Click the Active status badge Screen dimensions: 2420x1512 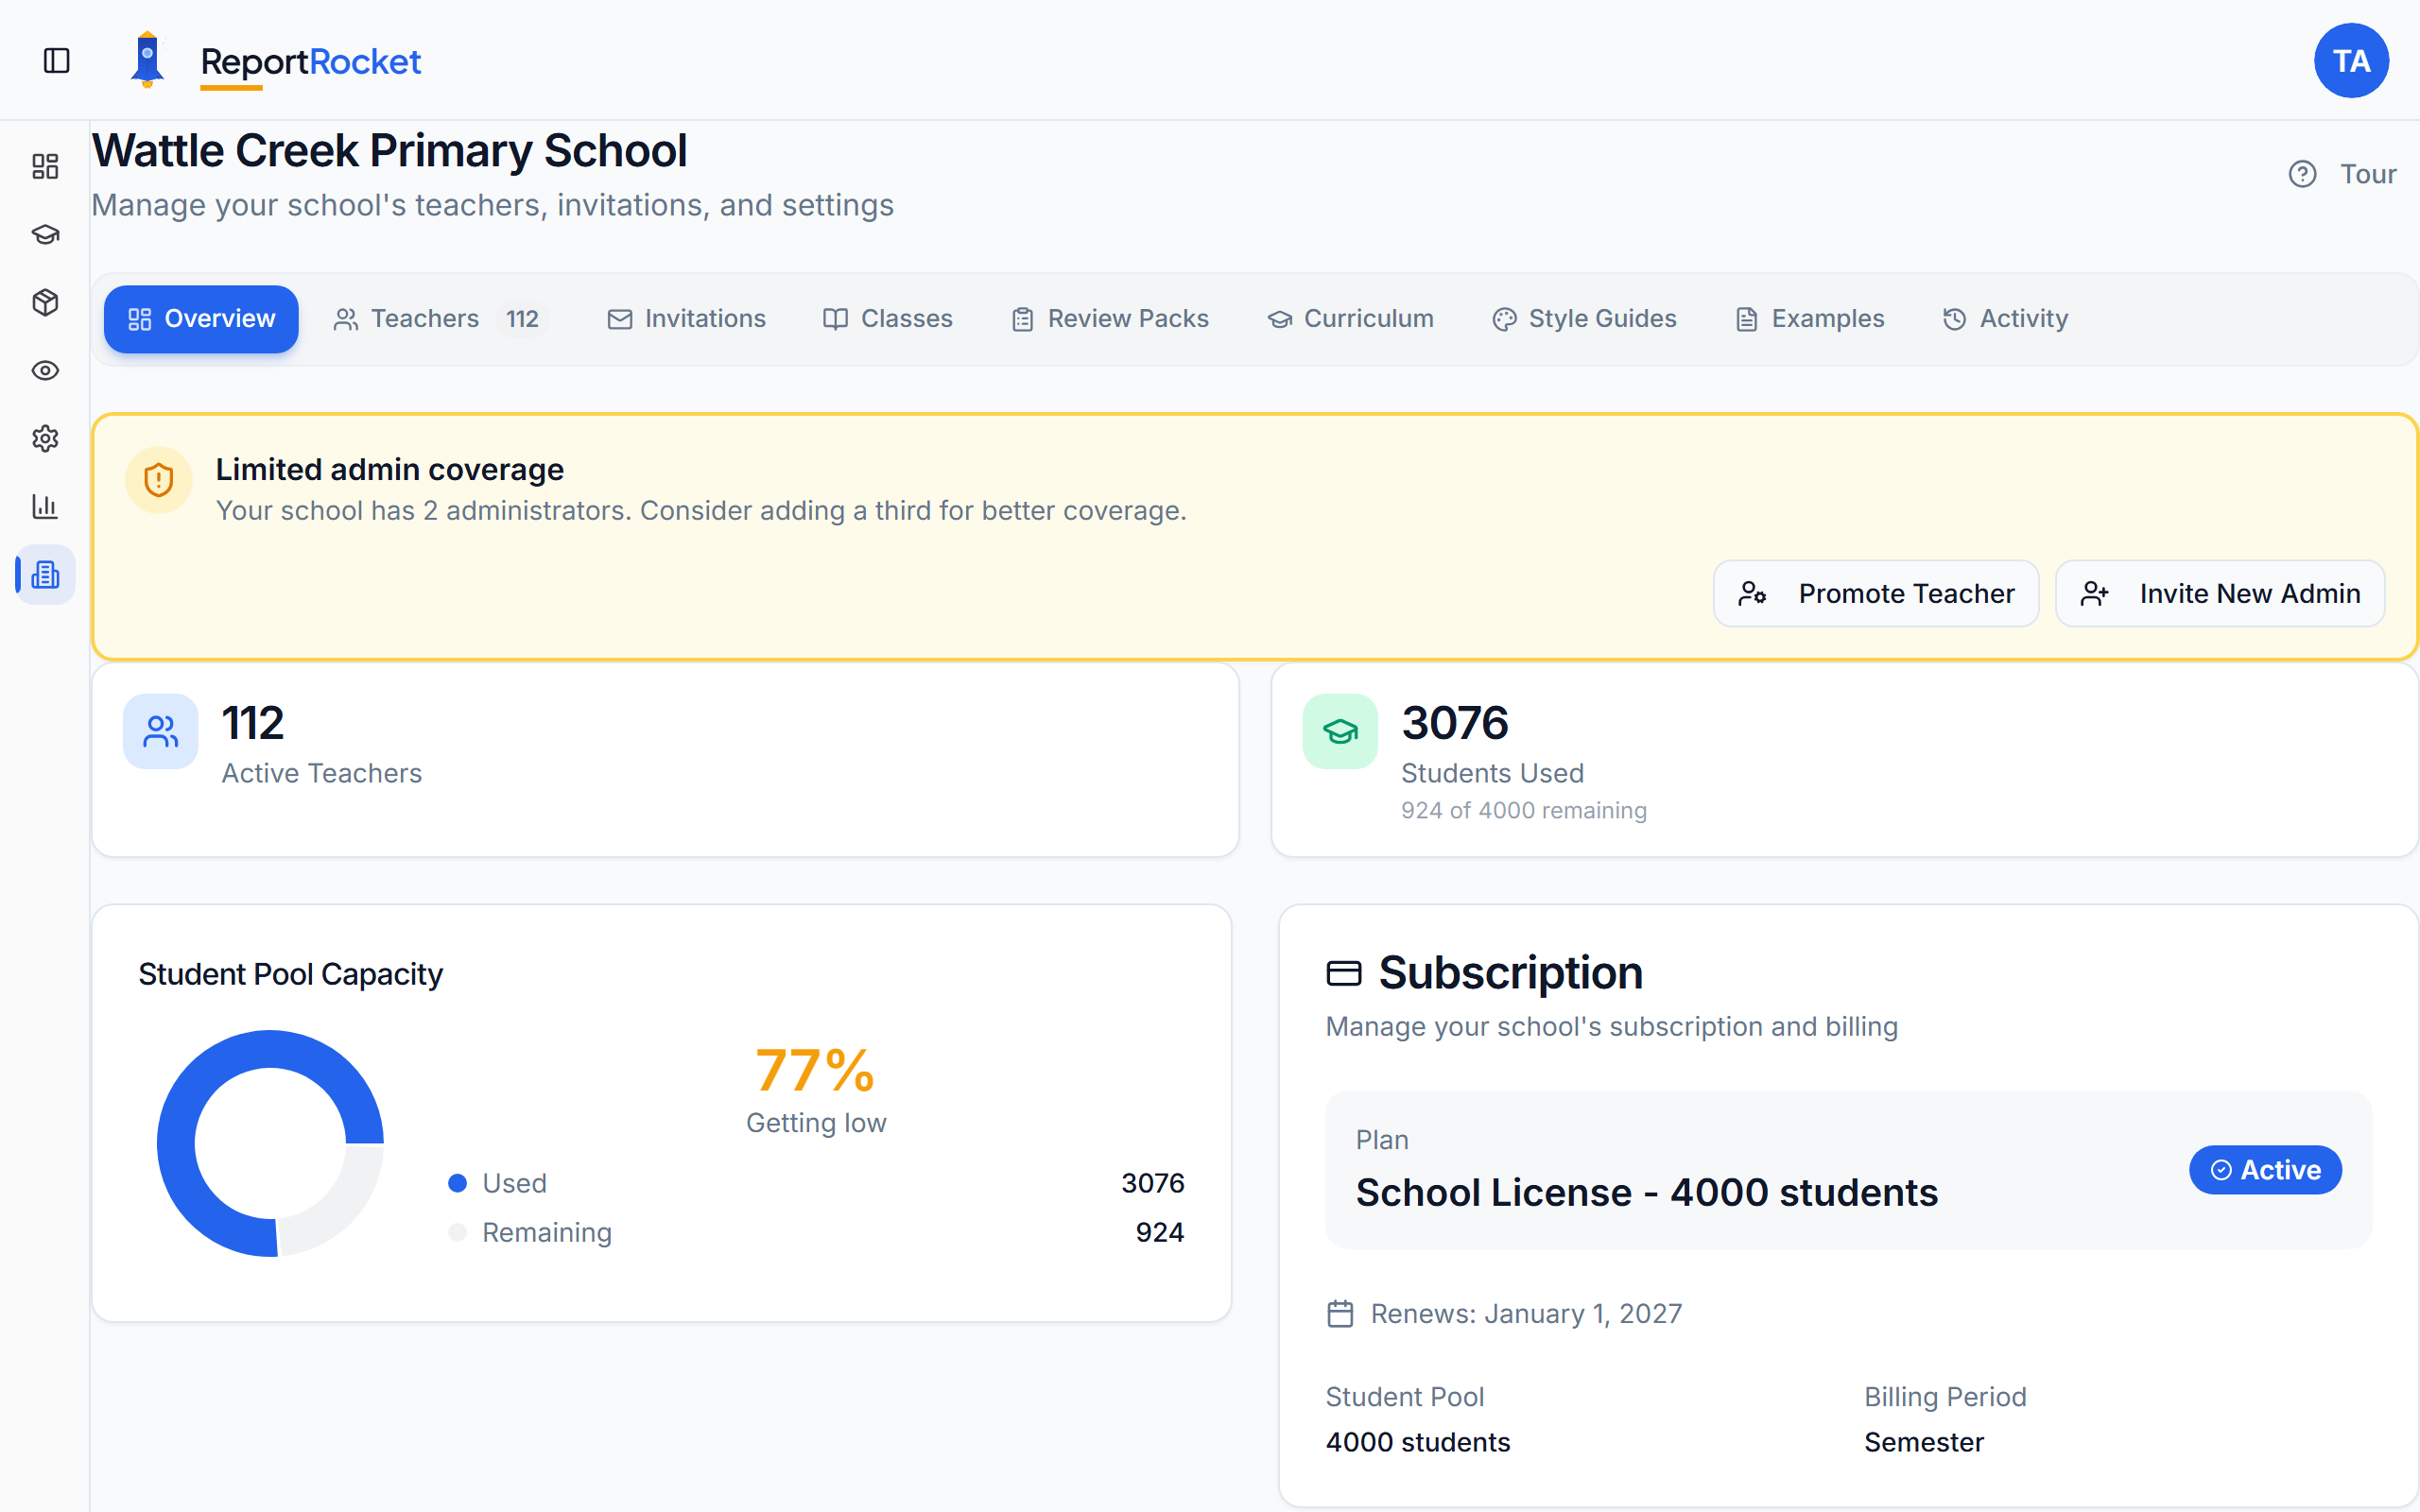2265,1170
